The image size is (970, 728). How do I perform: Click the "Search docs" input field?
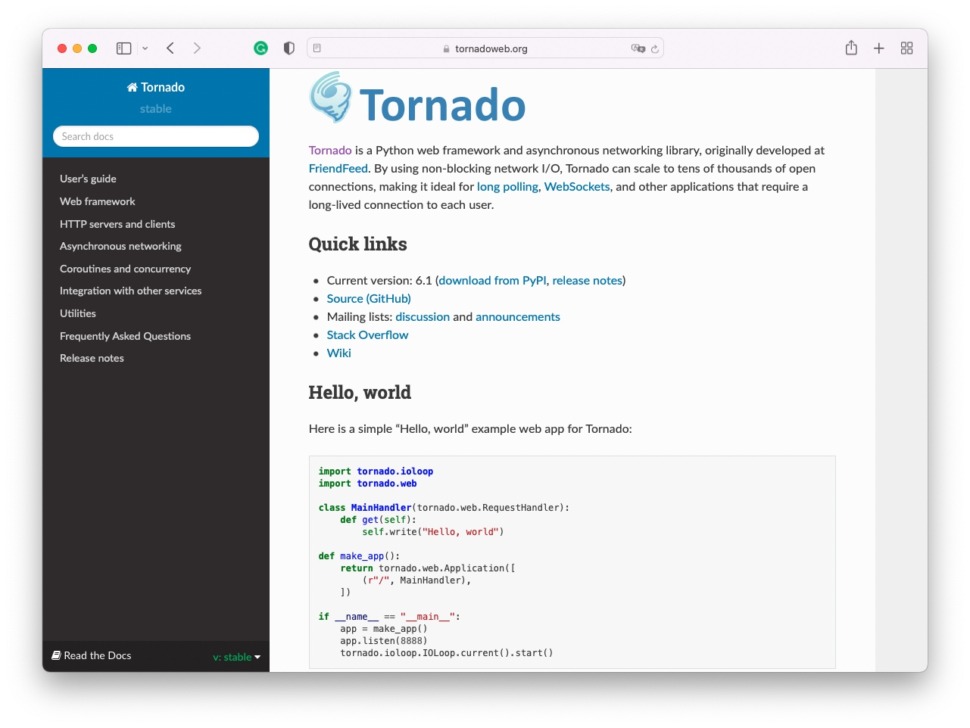[155, 135]
